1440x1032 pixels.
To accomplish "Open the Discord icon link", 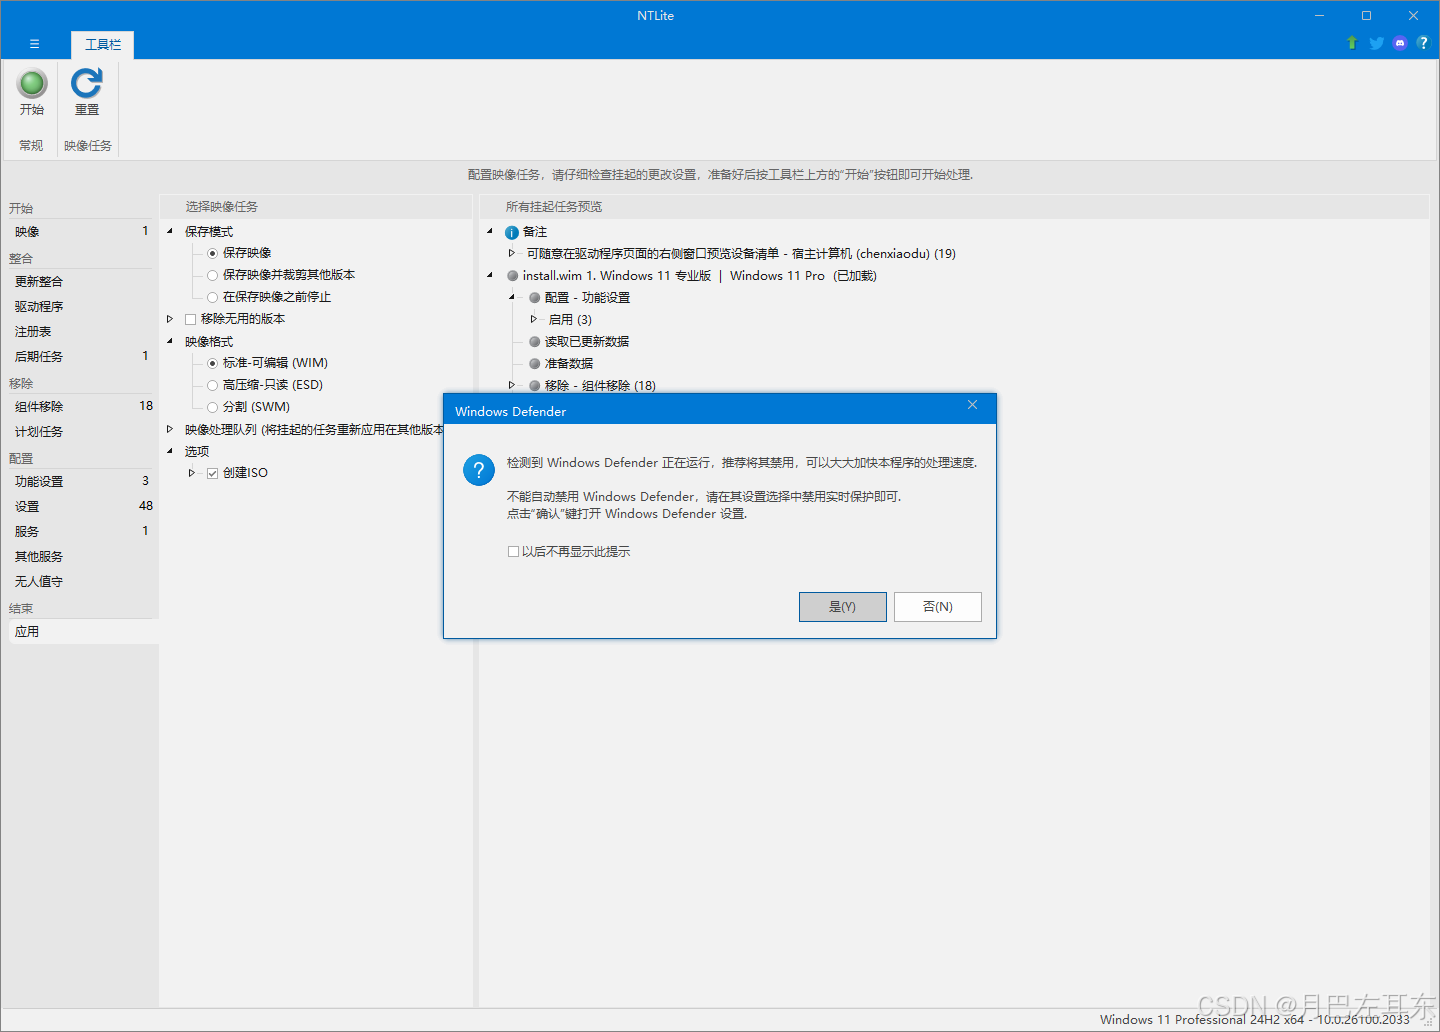I will pyautogui.click(x=1400, y=43).
